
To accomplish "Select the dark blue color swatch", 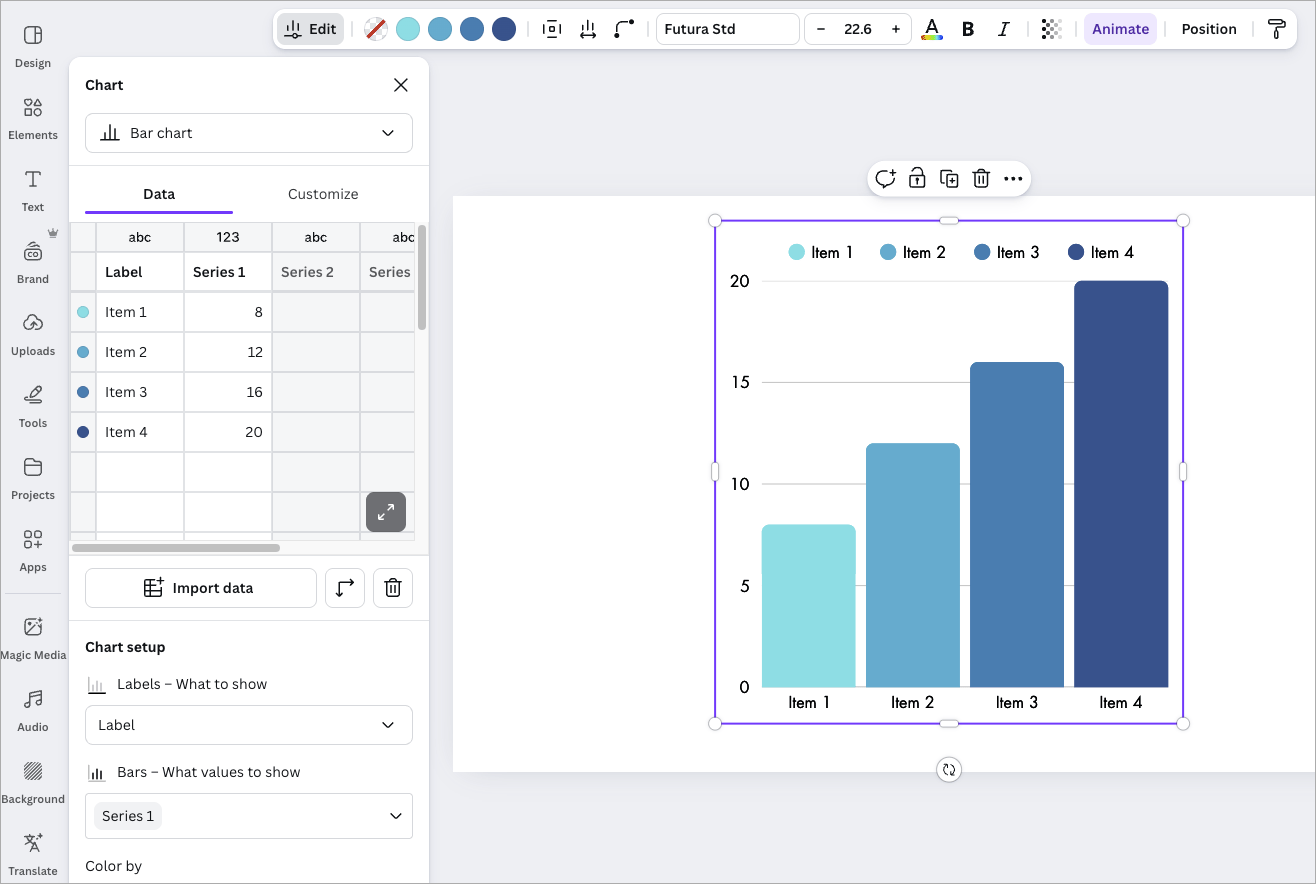I will [x=504, y=29].
